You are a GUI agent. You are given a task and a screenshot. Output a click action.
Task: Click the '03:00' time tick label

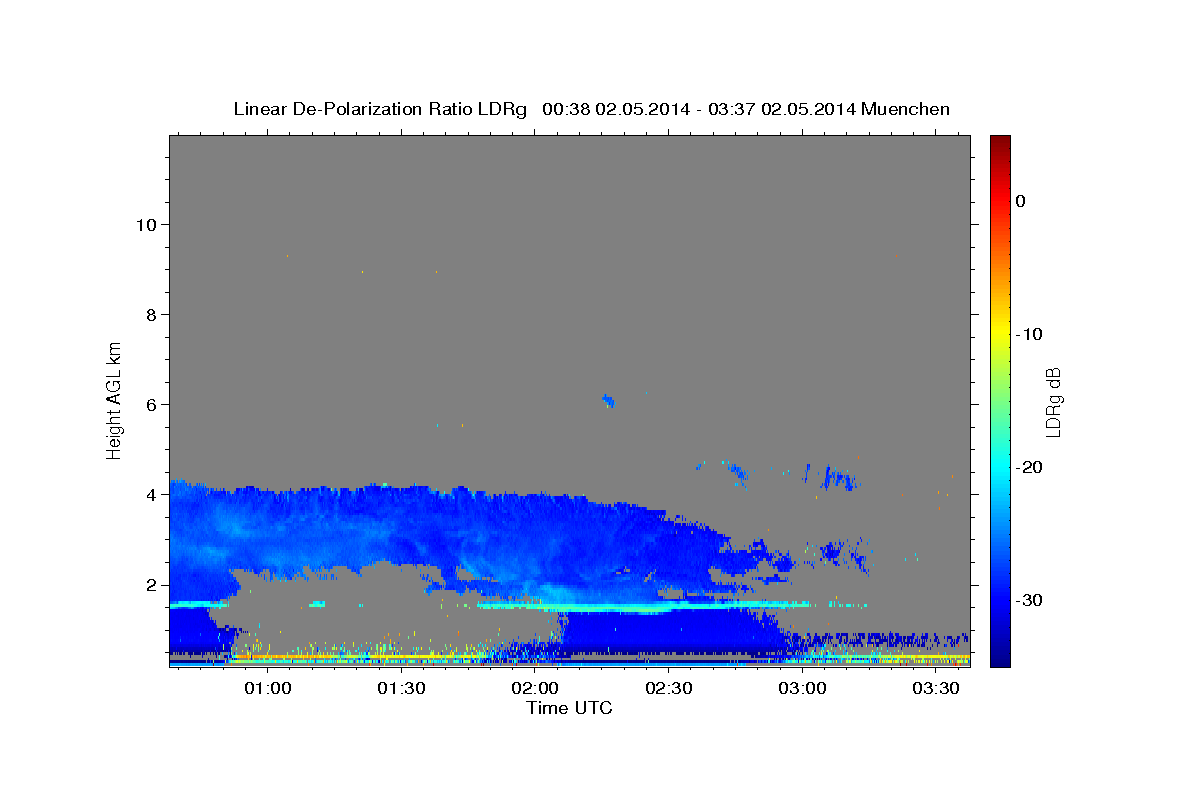point(803,689)
